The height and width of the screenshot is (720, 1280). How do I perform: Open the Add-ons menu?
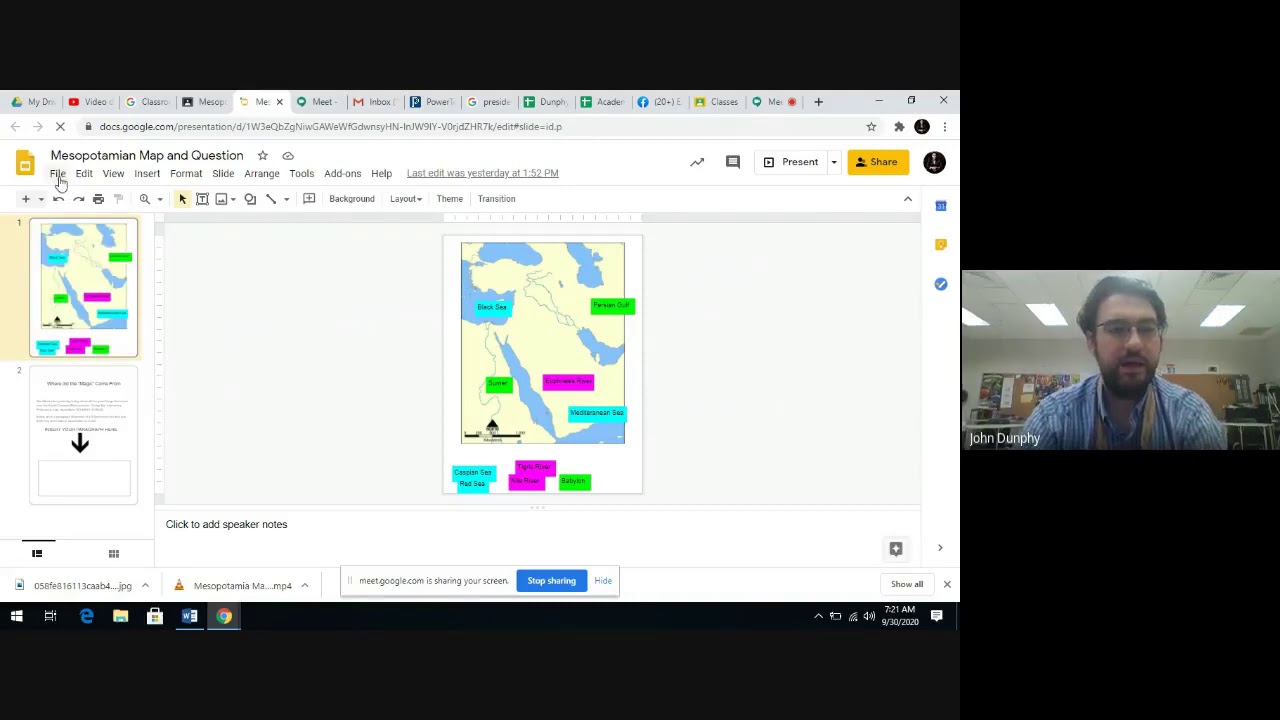[342, 174]
